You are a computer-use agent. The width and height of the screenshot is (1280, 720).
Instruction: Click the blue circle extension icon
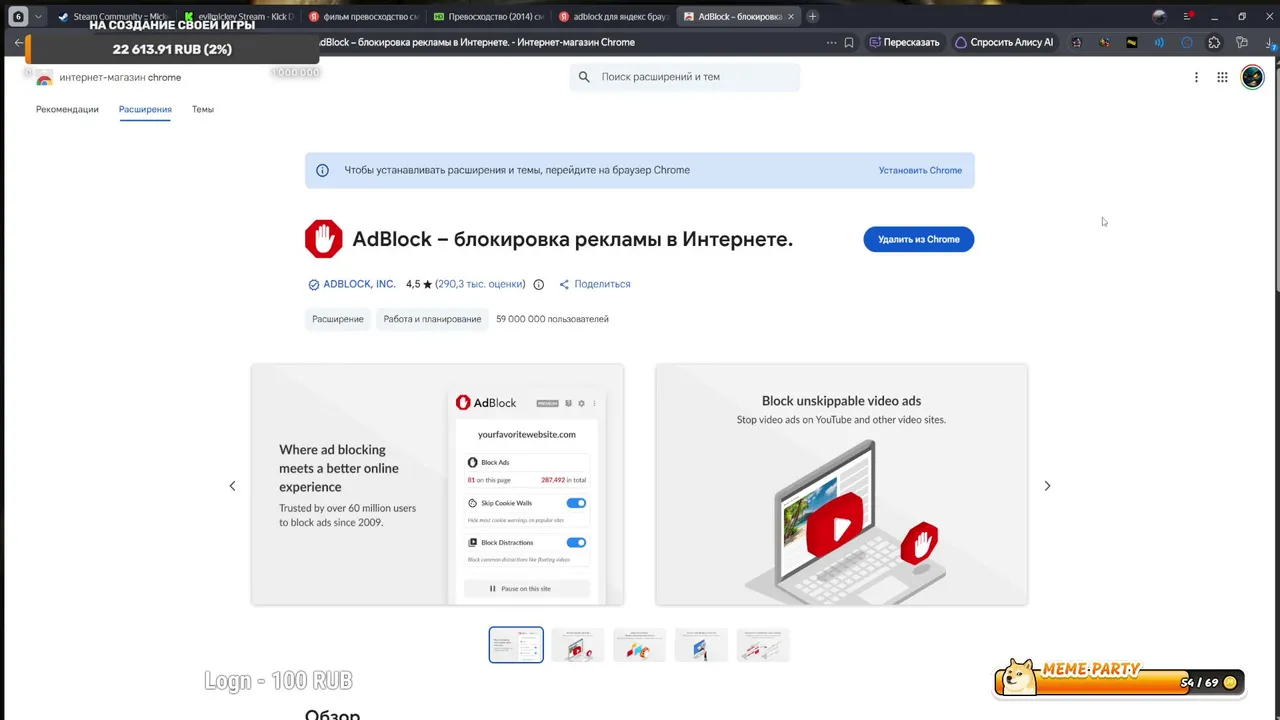pyautogui.click(x=1187, y=43)
